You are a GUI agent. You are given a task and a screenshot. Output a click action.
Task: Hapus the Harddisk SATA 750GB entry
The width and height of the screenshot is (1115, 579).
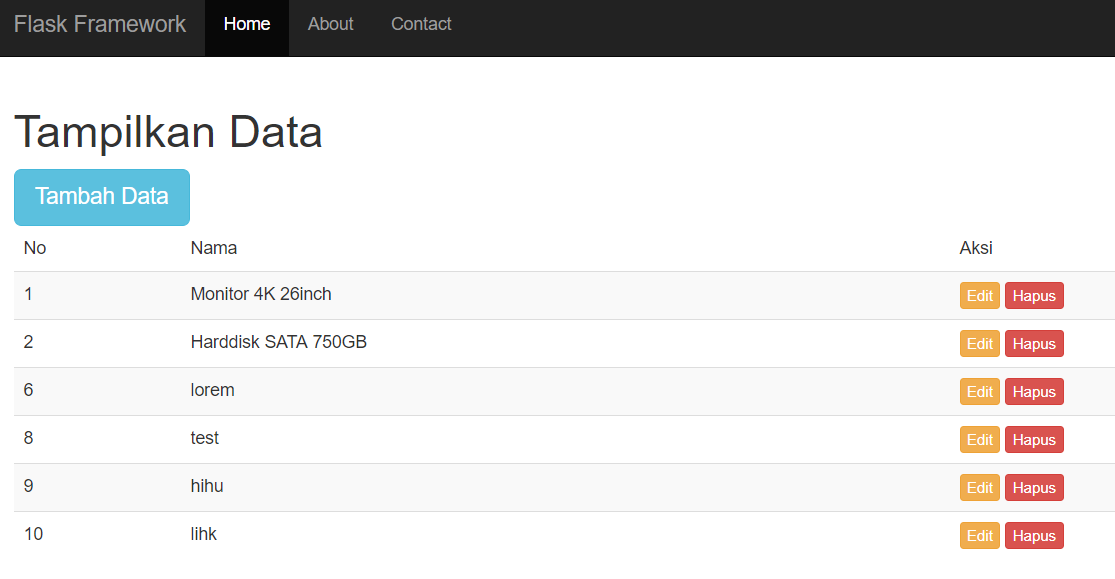1034,343
